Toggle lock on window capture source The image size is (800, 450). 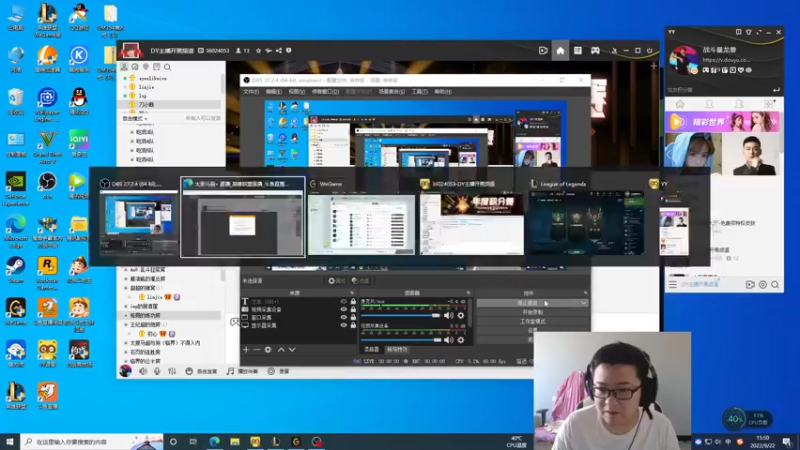[353, 317]
